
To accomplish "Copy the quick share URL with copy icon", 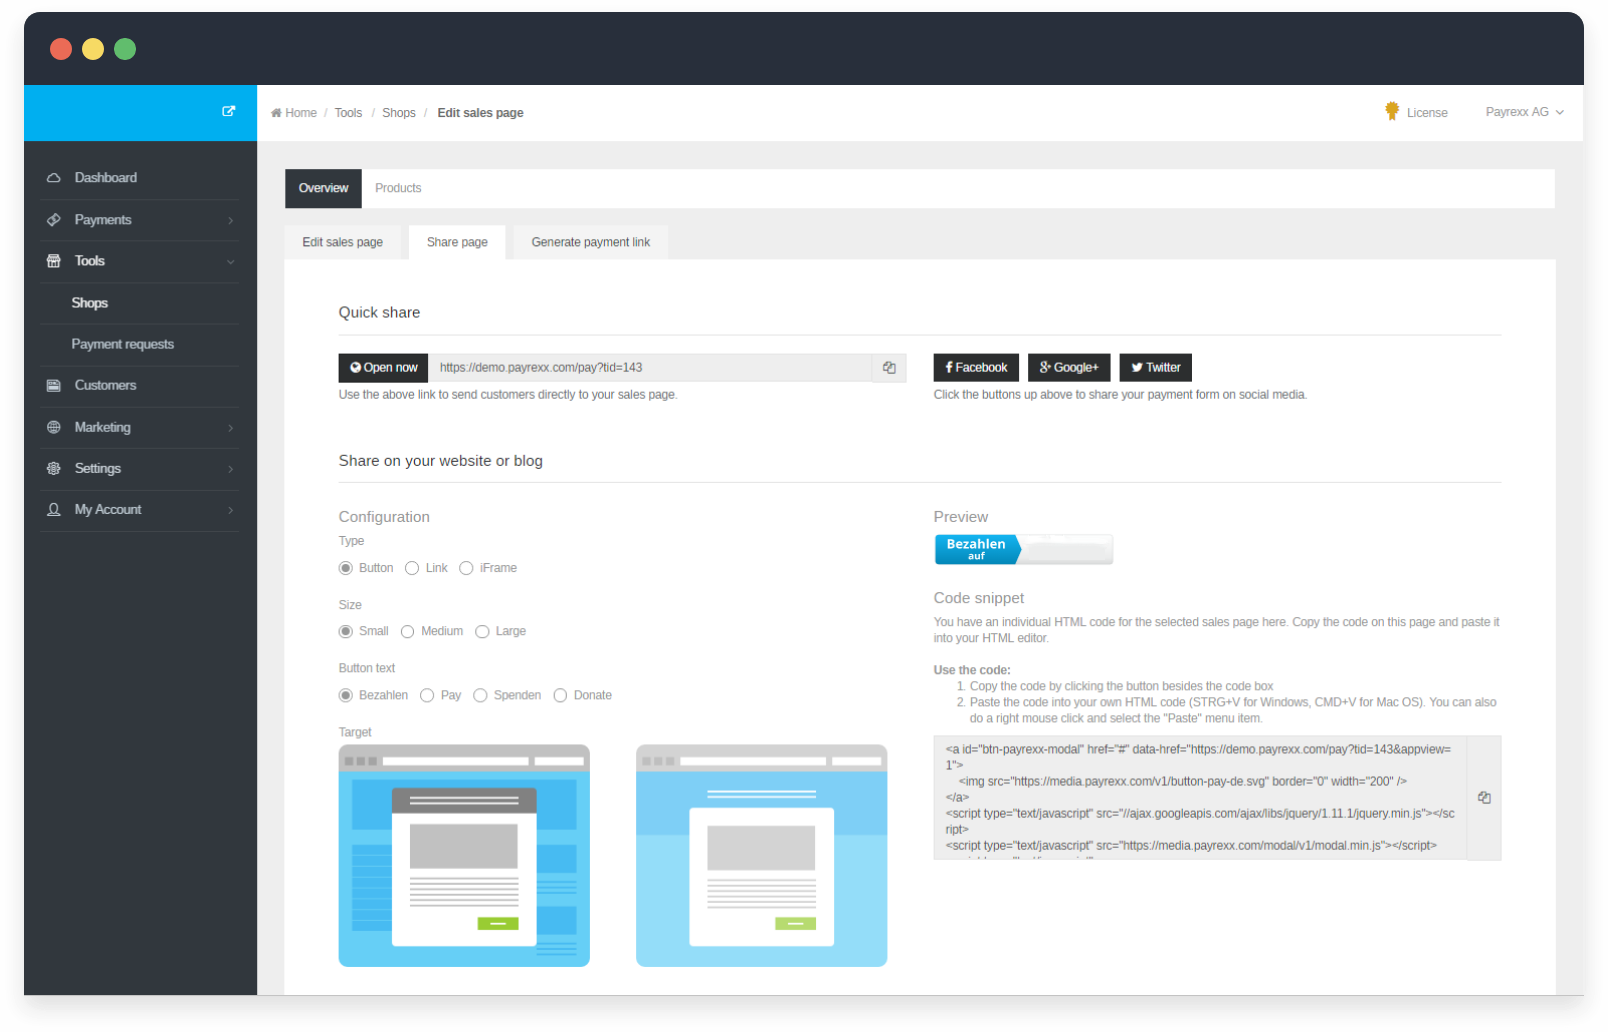I will (x=889, y=368).
